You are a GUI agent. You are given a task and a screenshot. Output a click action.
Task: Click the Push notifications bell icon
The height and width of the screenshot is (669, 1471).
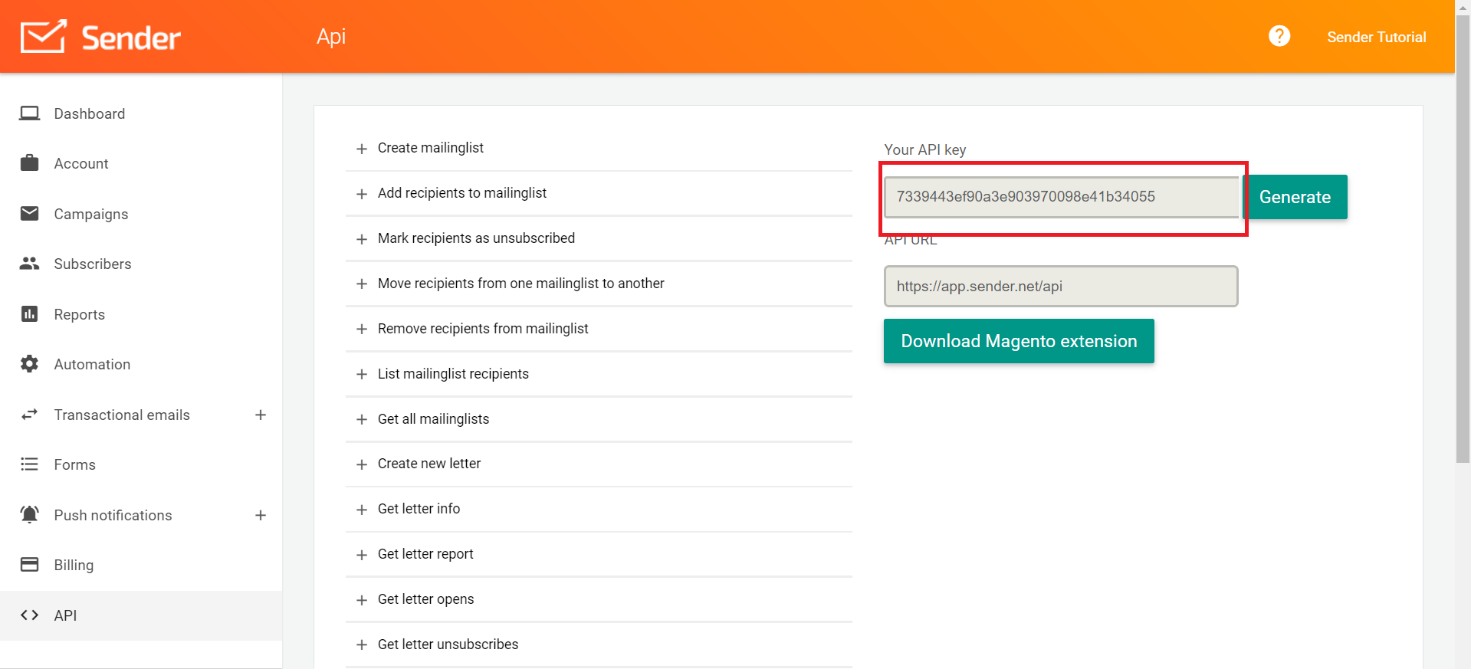pyautogui.click(x=30, y=514)
